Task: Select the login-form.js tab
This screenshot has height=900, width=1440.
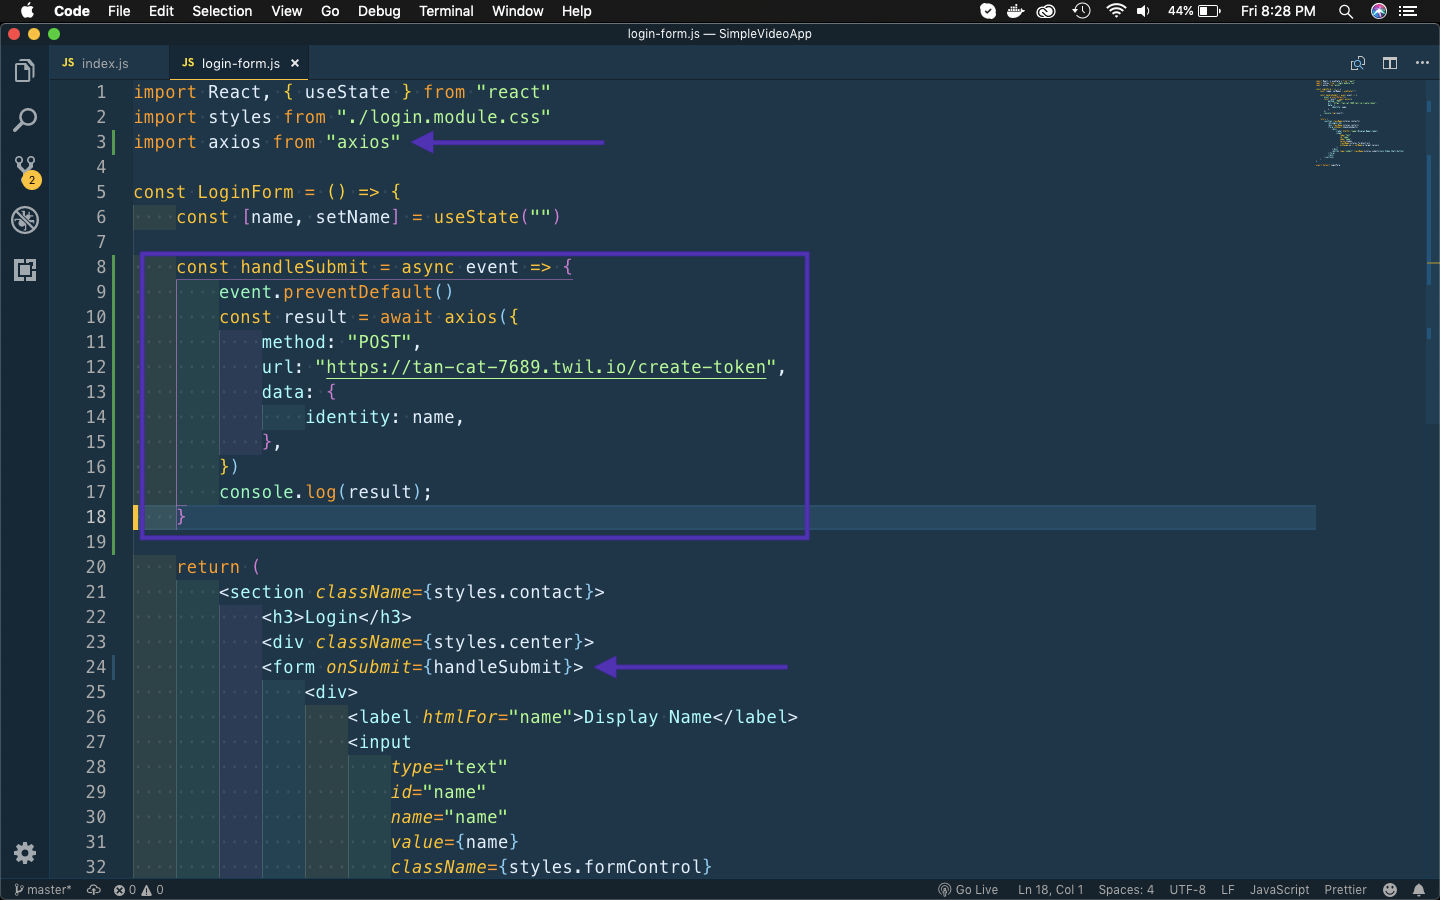Action: click(240, 63)
